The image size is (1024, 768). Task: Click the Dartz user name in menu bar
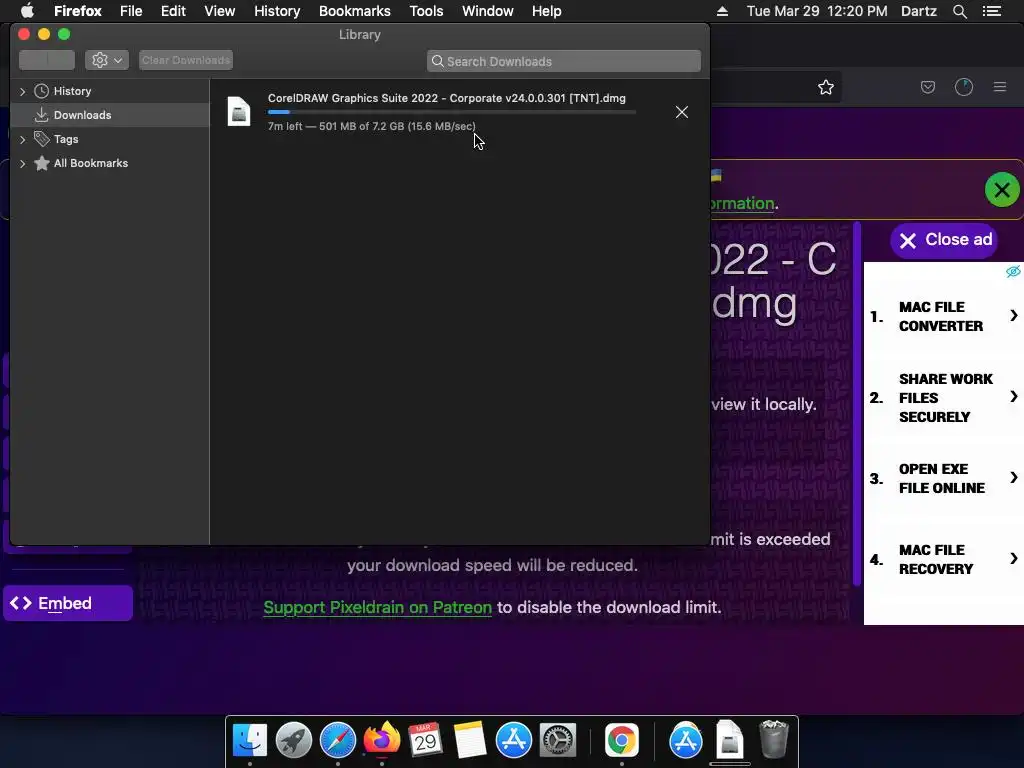[919, 11]
